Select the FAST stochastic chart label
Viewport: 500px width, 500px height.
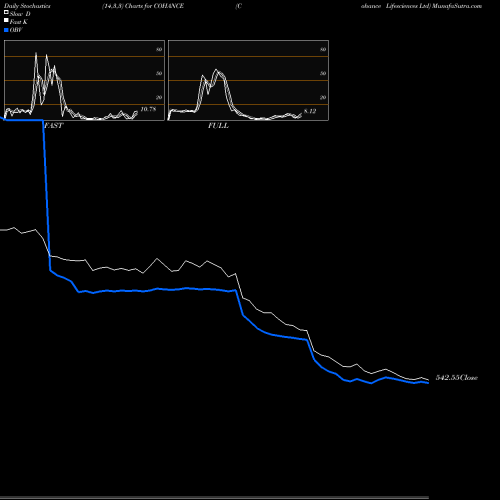(x=53, y=126)
